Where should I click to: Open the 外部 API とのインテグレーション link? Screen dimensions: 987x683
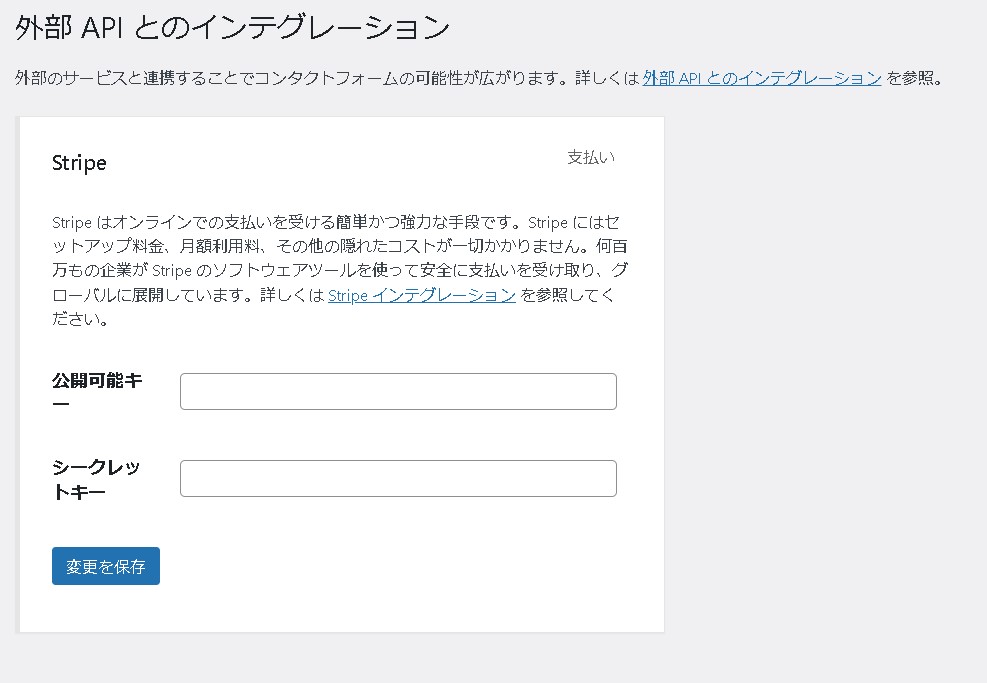pos(762,78)
